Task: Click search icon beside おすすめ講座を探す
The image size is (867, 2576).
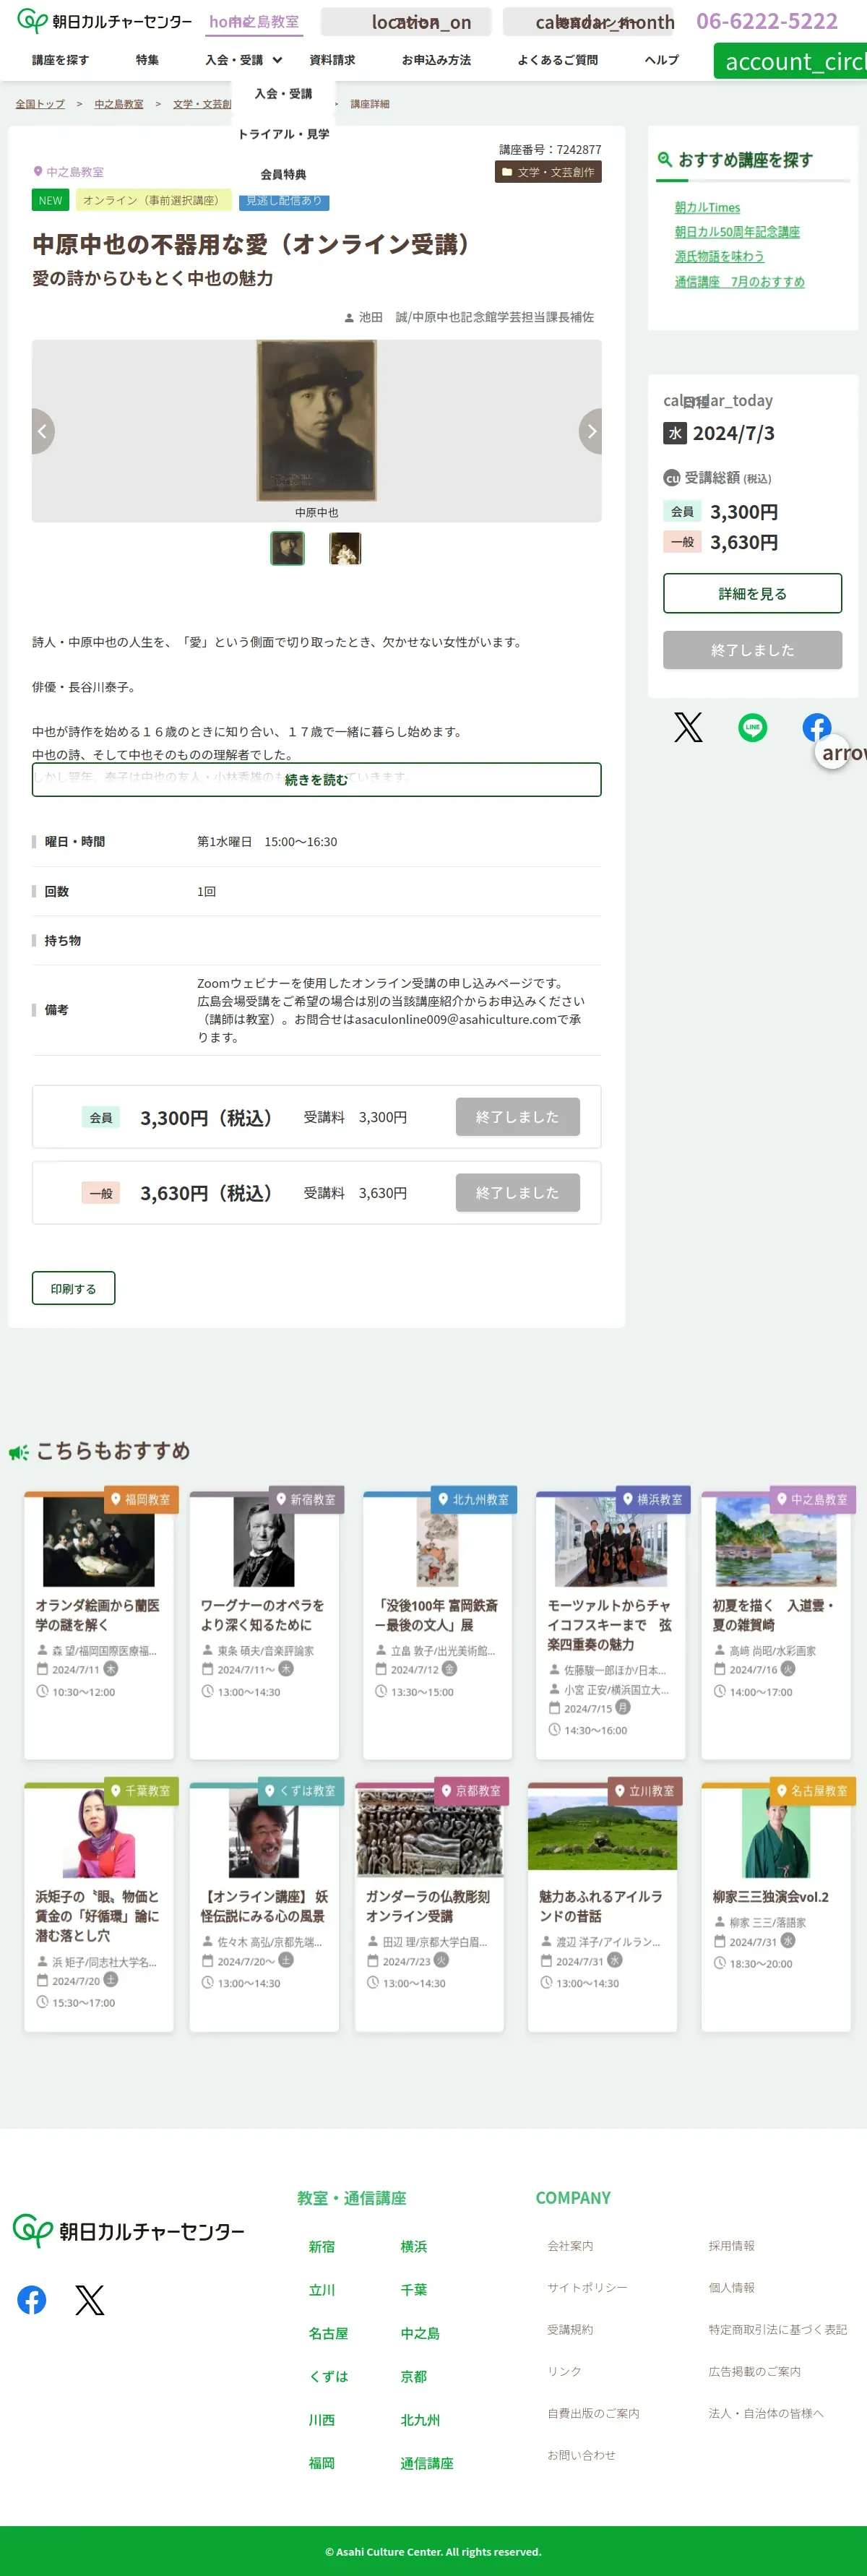Action: coord(664,159)
